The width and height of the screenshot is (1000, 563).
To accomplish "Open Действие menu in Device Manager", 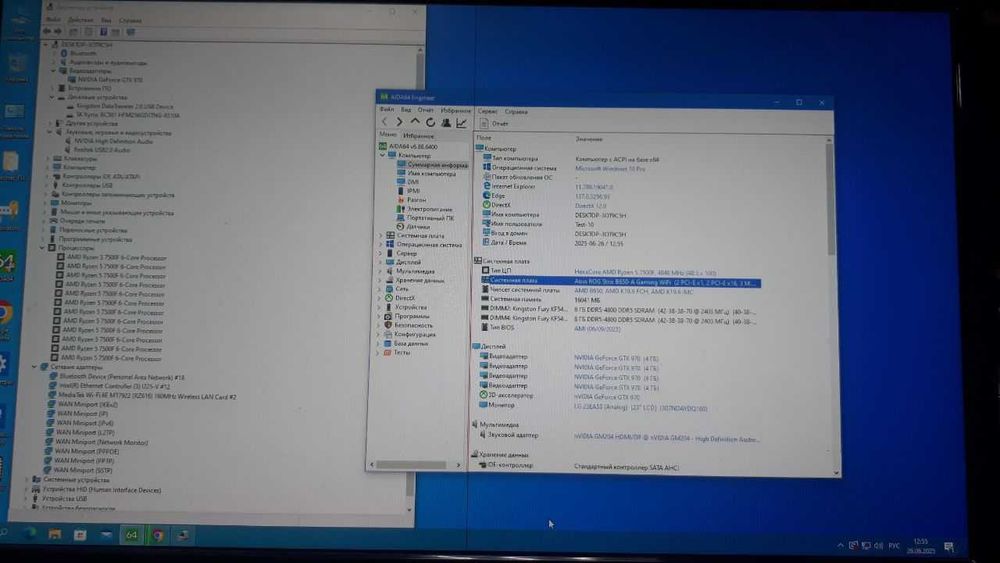I will click(x=80, y=20).
